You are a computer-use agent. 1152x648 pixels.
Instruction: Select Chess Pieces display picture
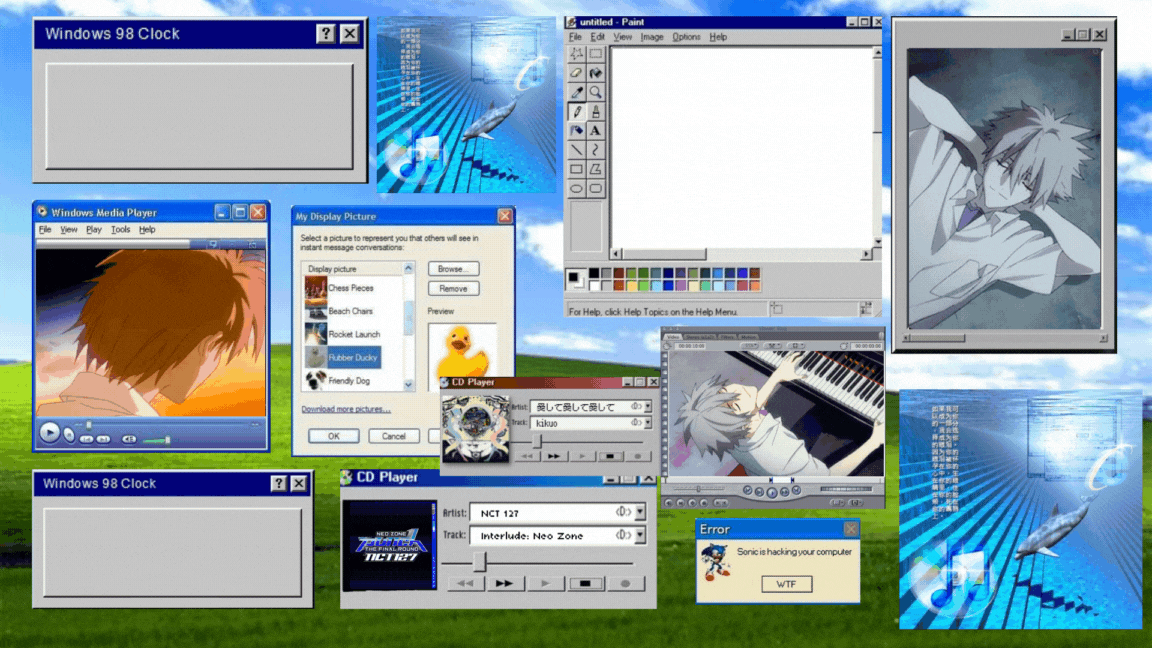click(353, 289)
